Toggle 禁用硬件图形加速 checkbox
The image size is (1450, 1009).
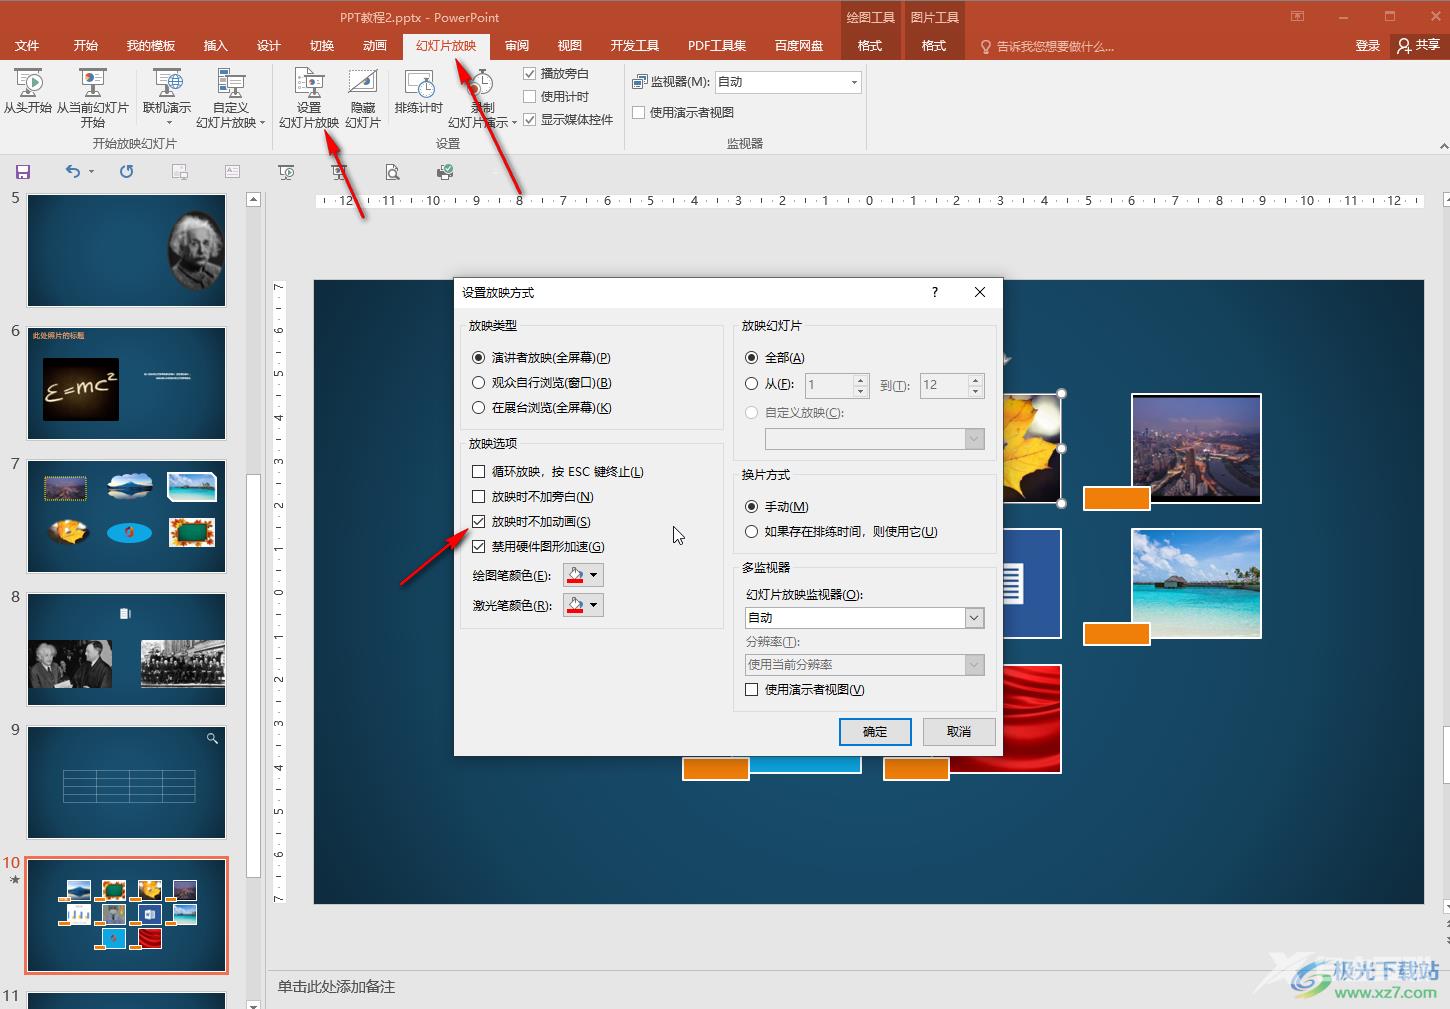478,546
